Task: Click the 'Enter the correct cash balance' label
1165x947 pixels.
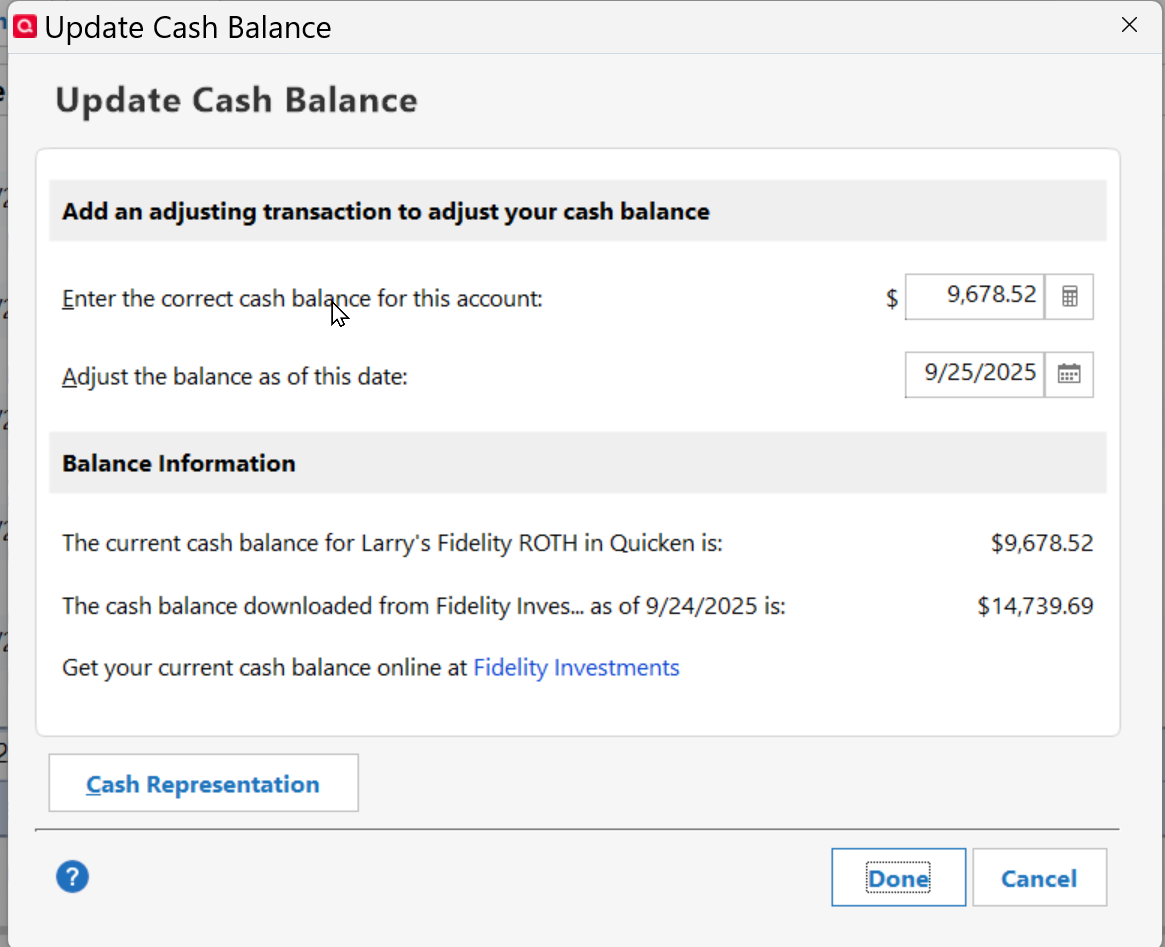Action: tap(302, 298)
